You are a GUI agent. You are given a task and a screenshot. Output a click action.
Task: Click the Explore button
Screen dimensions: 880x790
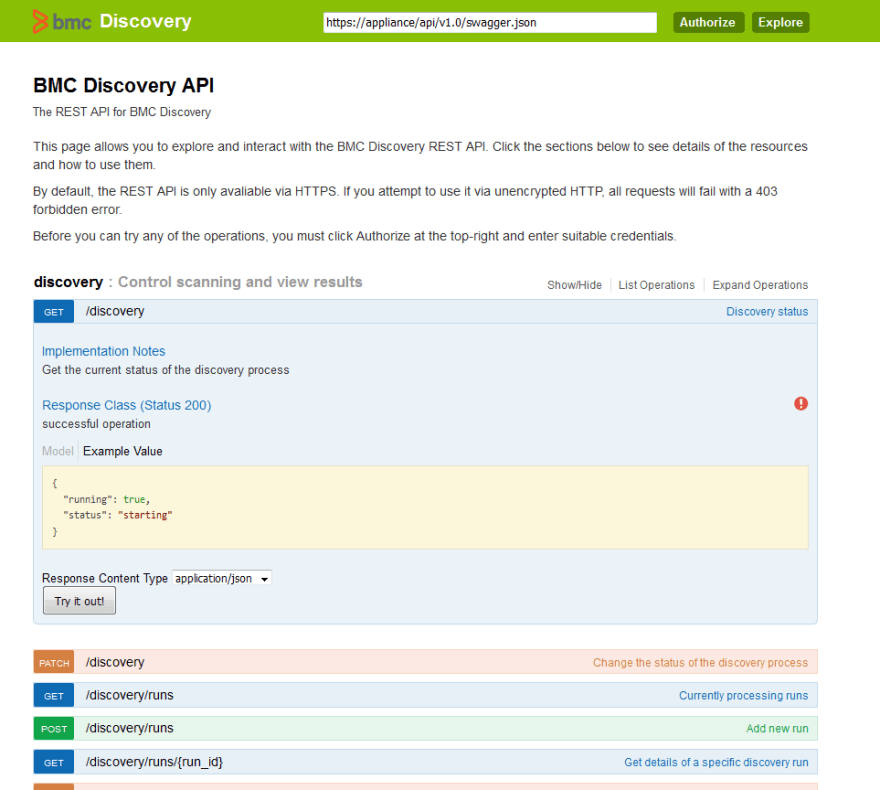(x=780, y=22)
